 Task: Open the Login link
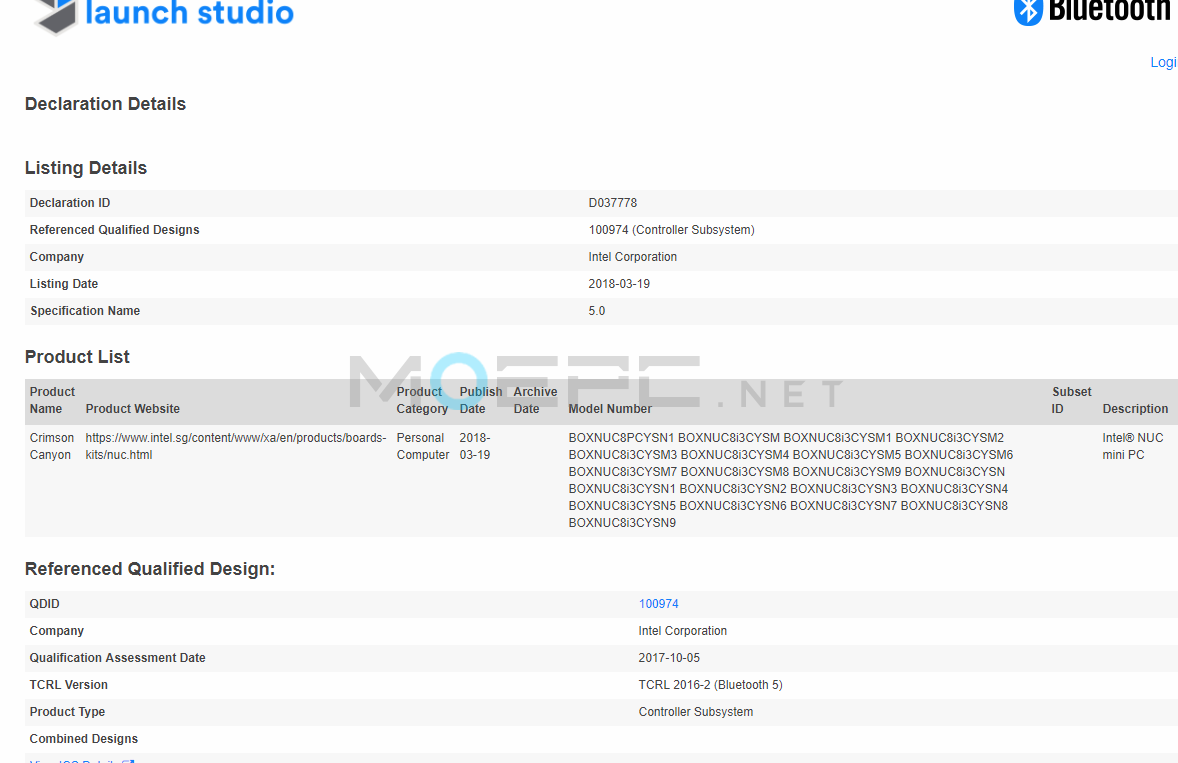pyautogui.click(x=1164, y=62)
